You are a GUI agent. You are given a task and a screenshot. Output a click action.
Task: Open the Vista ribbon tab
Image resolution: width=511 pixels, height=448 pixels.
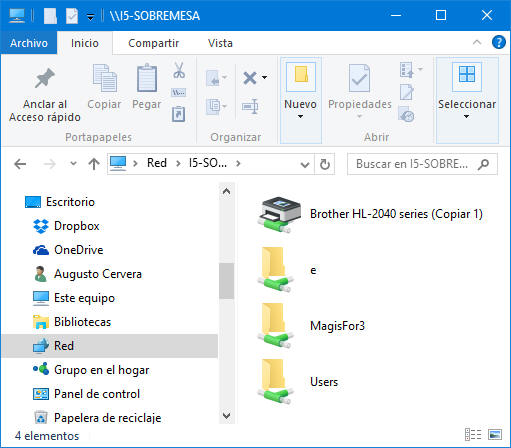pos(220,43)
